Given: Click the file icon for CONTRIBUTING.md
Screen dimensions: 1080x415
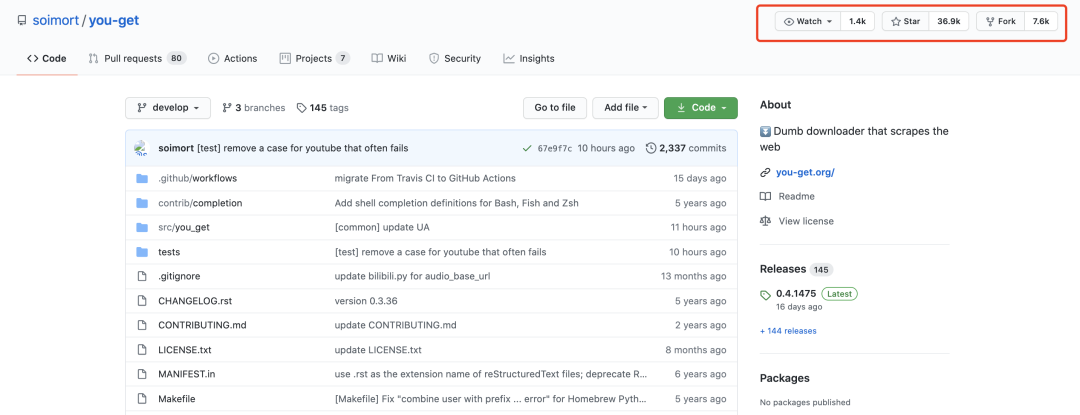Looking at the screenshot, I should tap(142, 325).
